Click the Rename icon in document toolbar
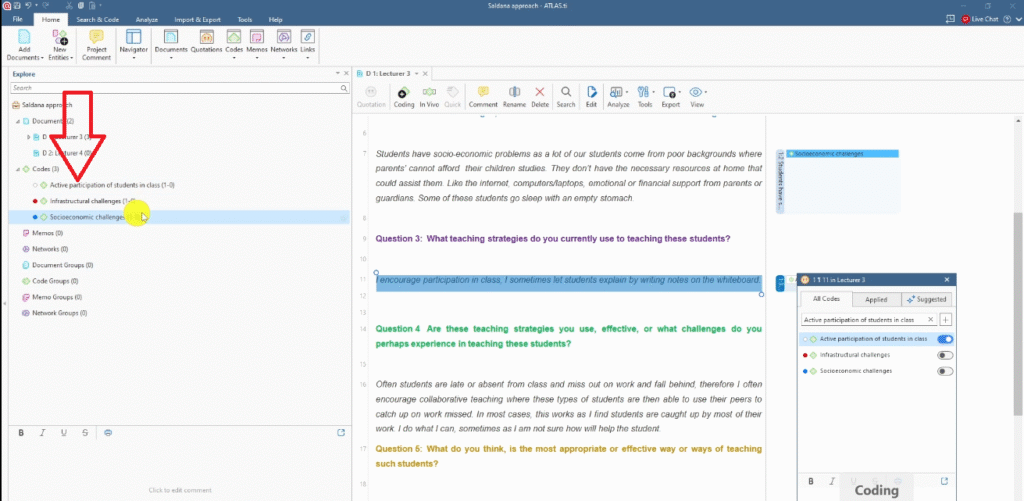The height and width of the screenshot is (501, 1024). (514, 96)
